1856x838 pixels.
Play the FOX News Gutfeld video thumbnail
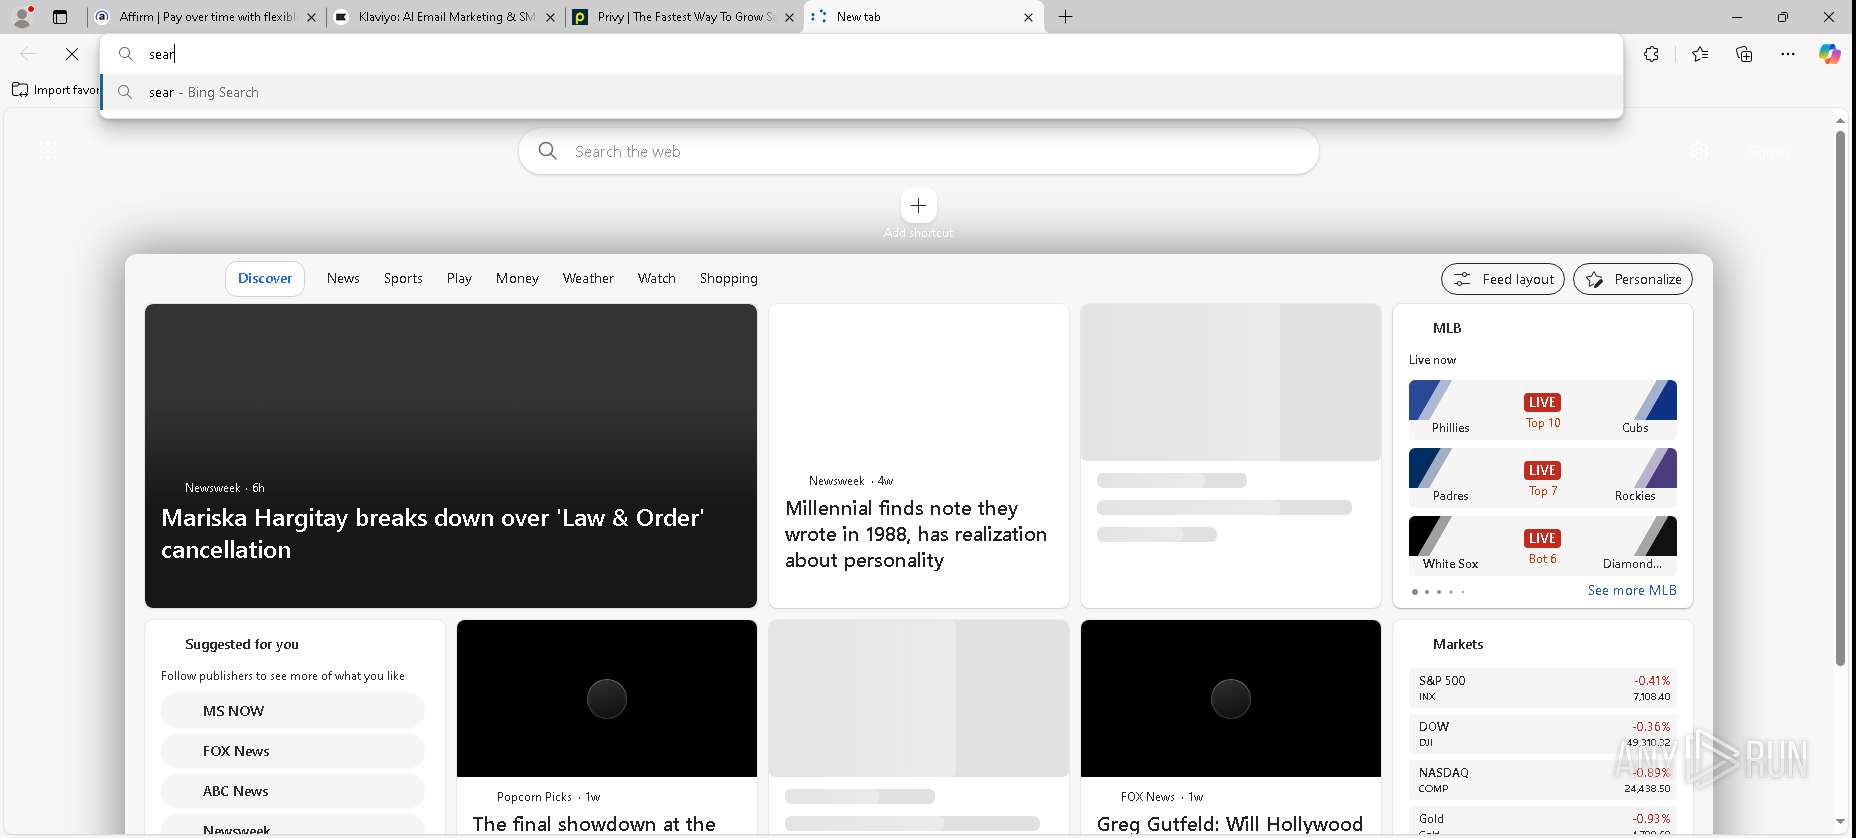tap(1231, 698)
